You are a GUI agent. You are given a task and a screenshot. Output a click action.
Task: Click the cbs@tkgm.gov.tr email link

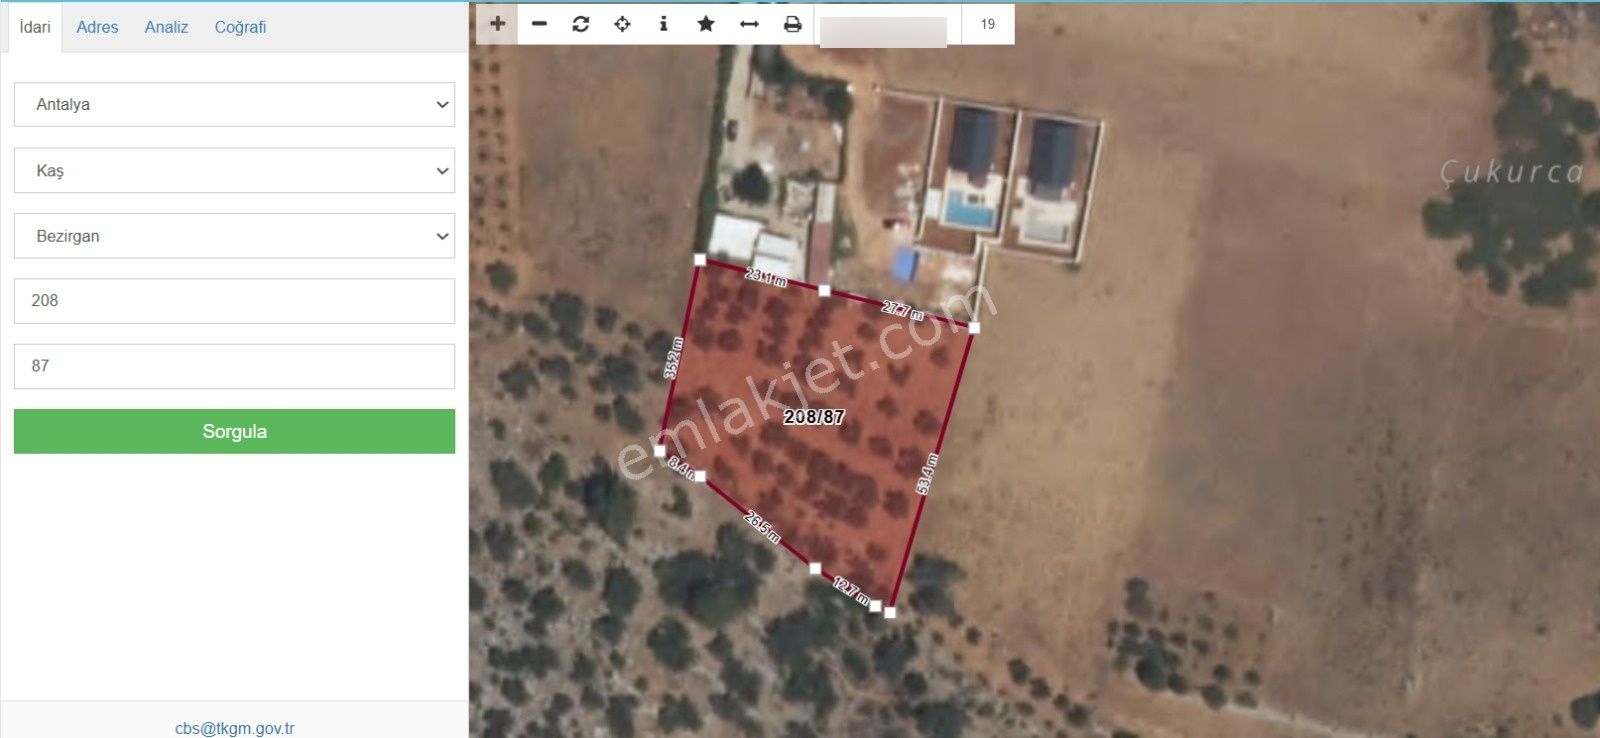coord(234,728)
